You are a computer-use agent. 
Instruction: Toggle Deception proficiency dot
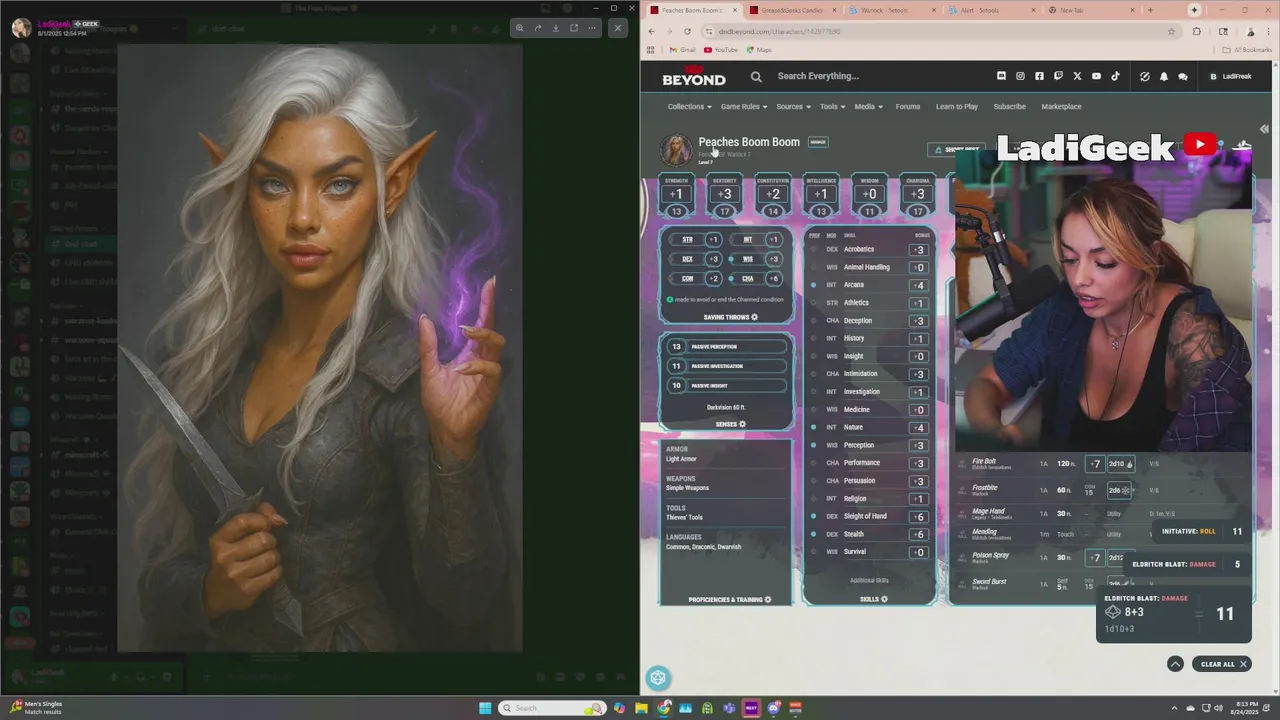coord(813,321)
